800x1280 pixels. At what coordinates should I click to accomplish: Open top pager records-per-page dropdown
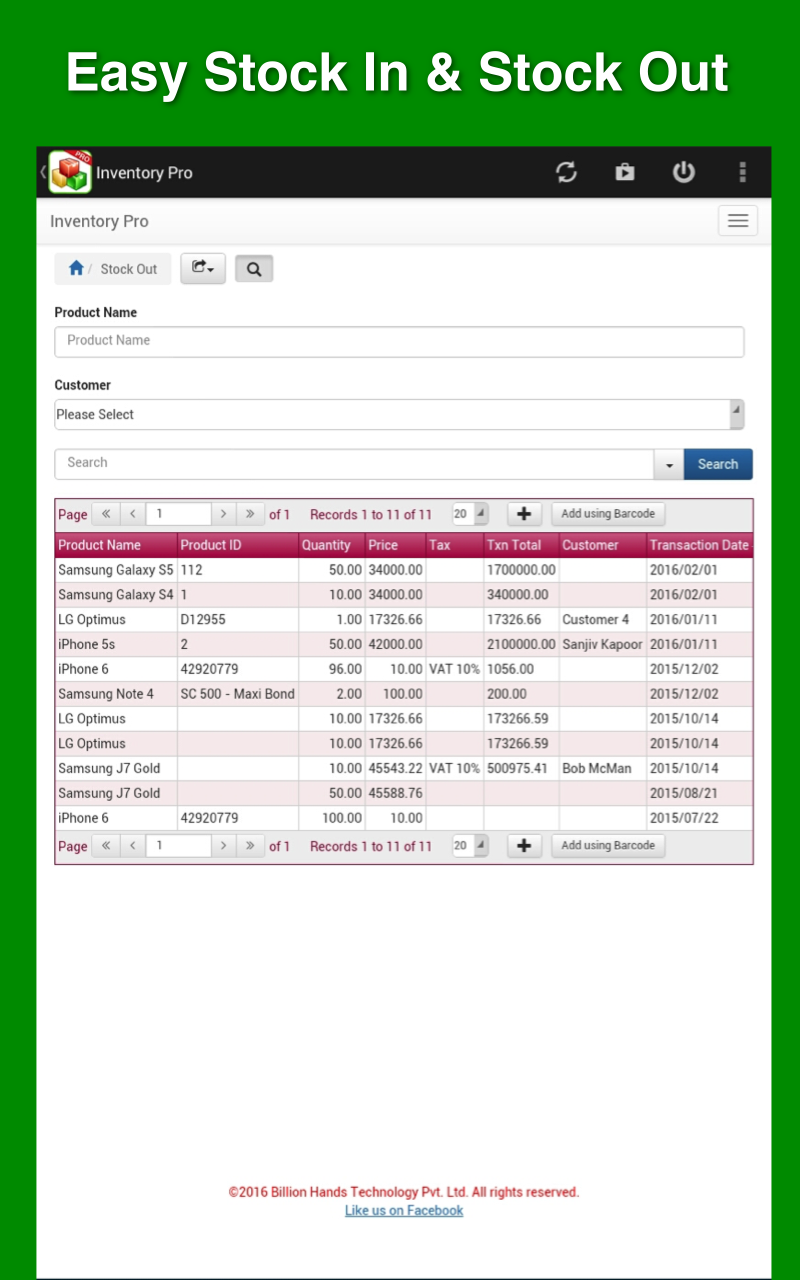[x=470, y=514]
